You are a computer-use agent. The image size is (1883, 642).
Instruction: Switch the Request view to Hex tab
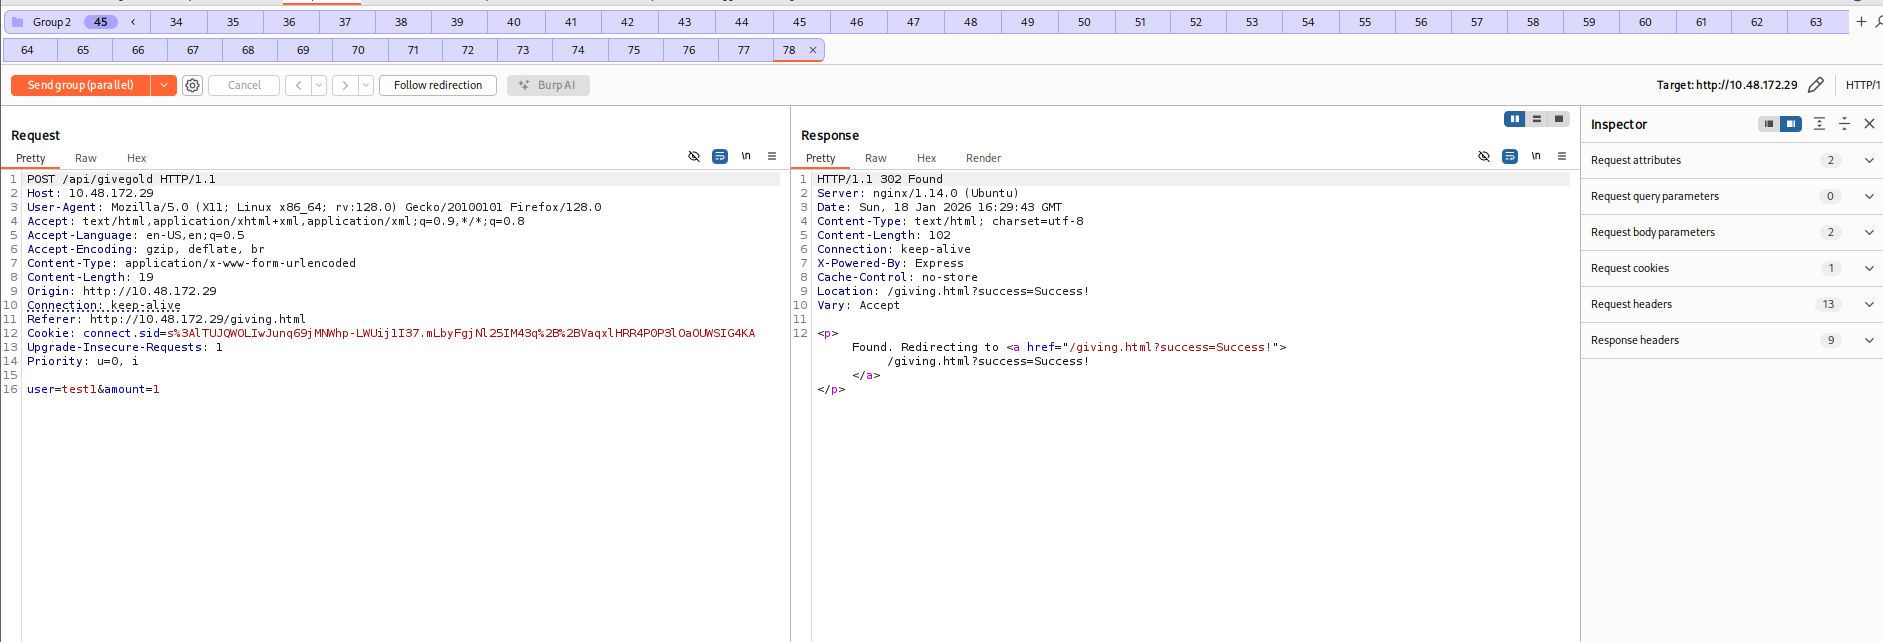[136, 158]
